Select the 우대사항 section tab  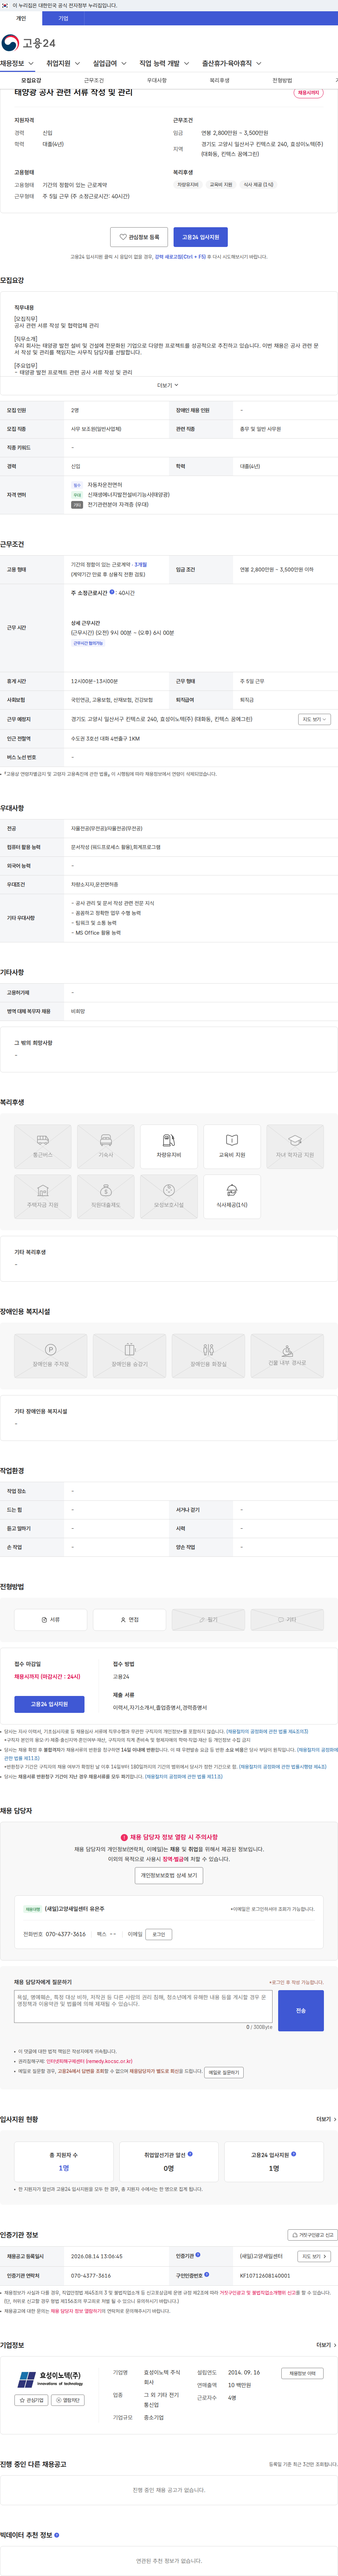[x=157, y=80]
